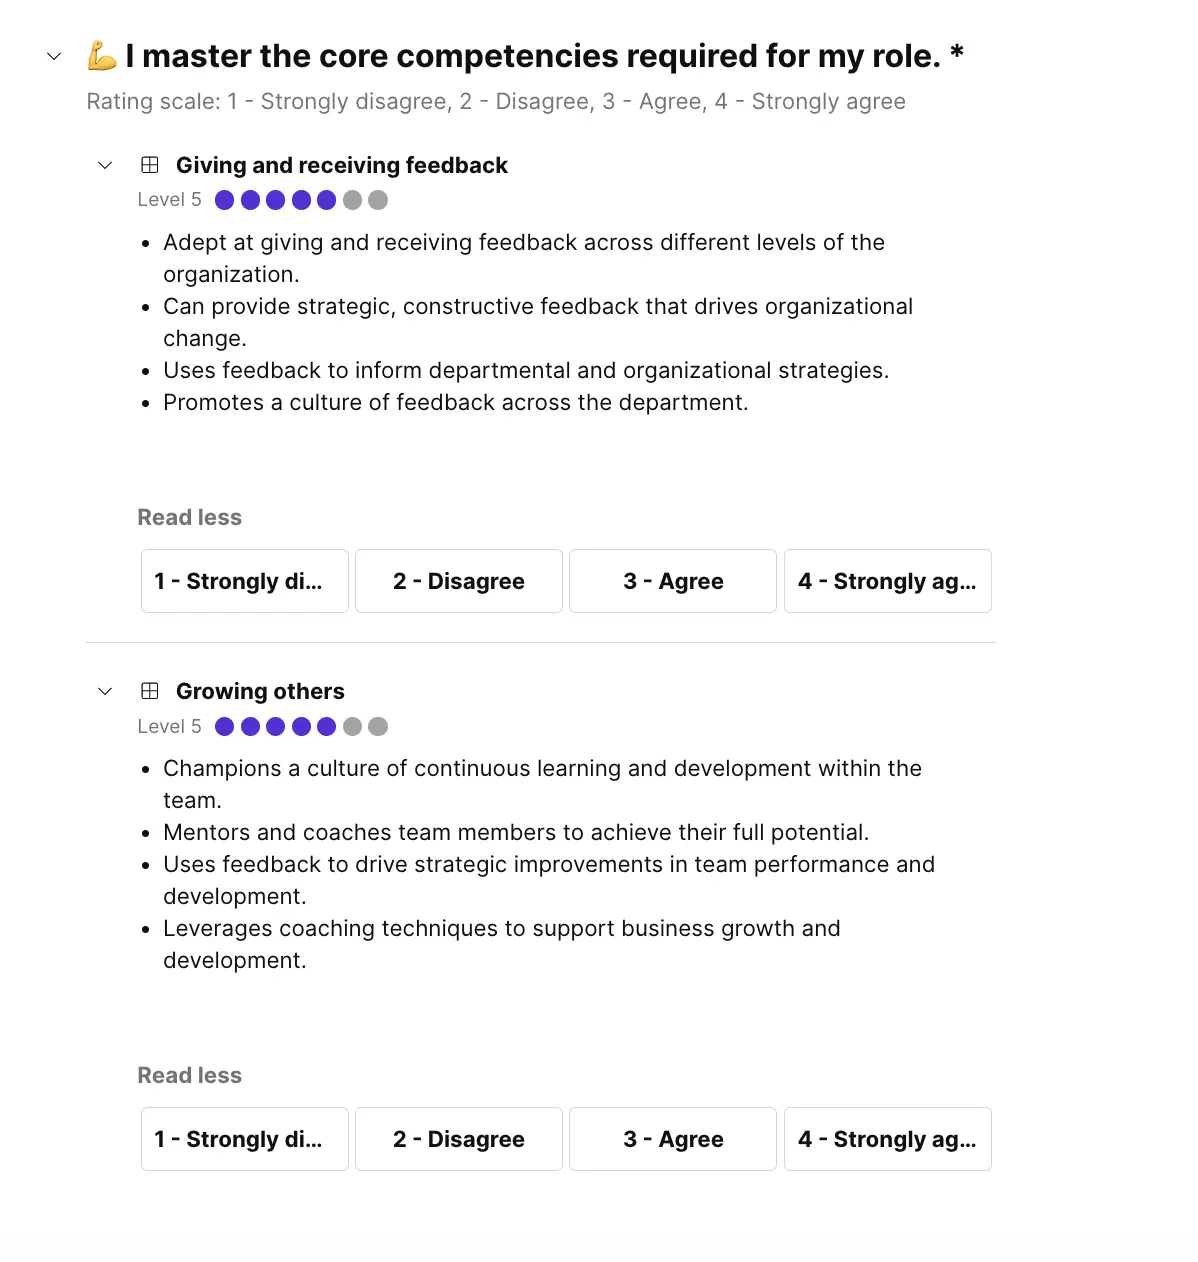Select 3 - Agree for Growing others
The image size is (1198, 1262).
pyautogui.click(x=672, y=1139)
